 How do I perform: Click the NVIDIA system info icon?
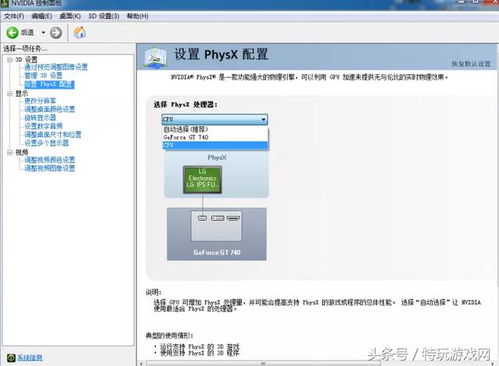11,358
